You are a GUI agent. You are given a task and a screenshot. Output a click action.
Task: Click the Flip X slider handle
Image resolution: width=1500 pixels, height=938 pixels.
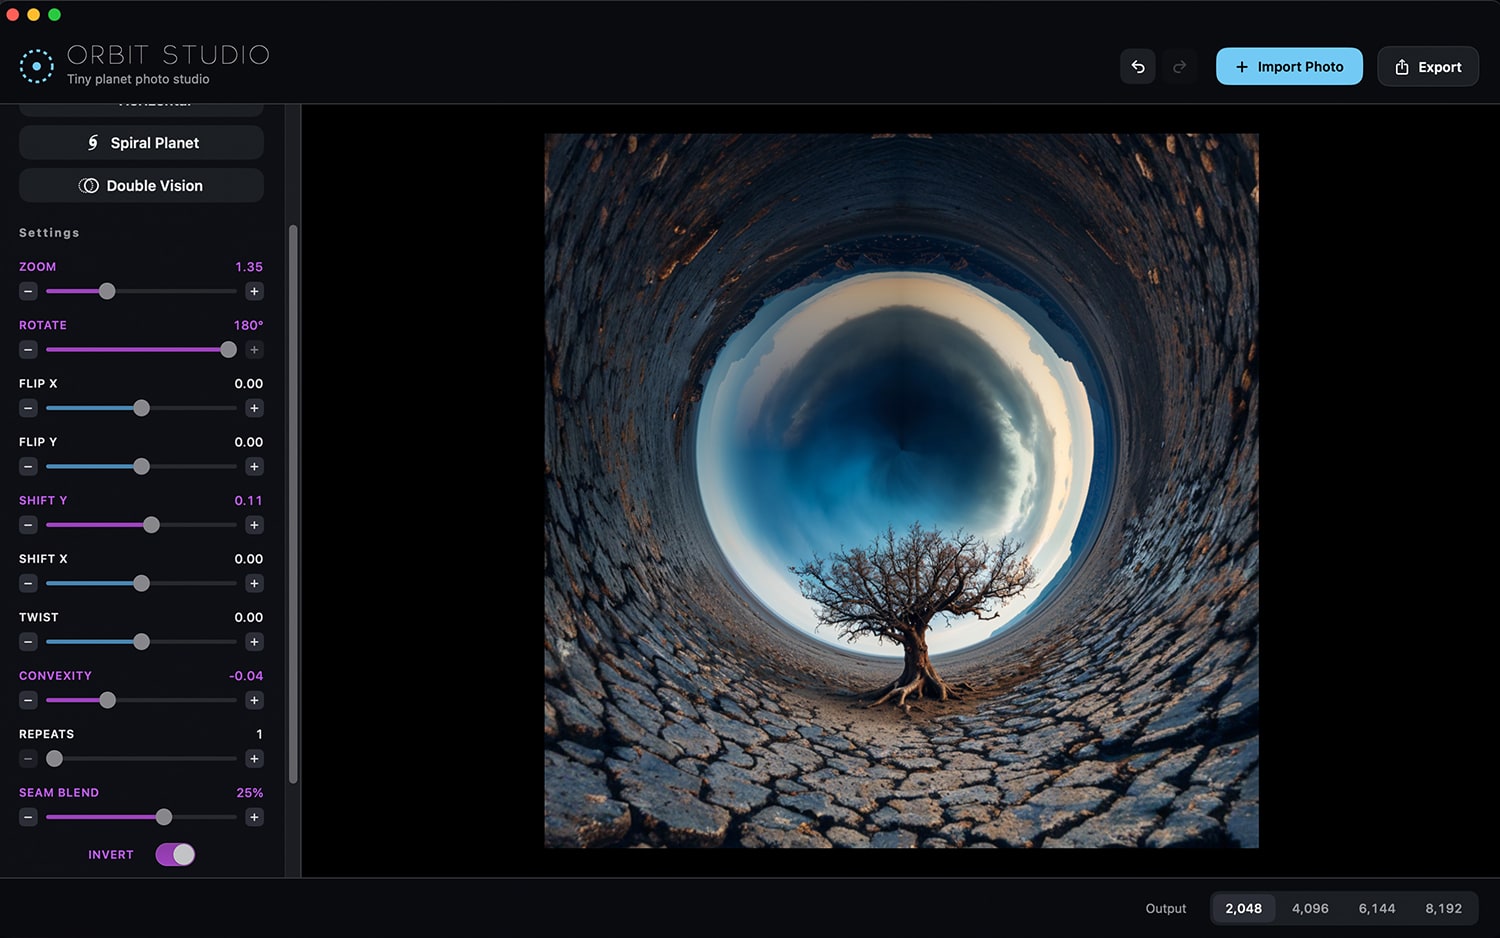(x=141, y=408)
